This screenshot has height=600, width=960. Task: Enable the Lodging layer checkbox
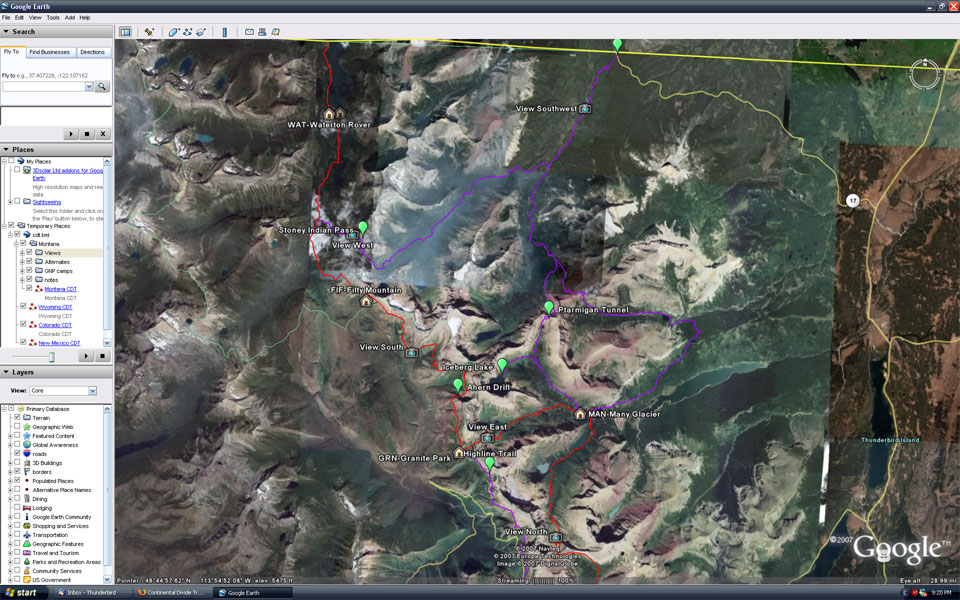(x=18, y=508)
